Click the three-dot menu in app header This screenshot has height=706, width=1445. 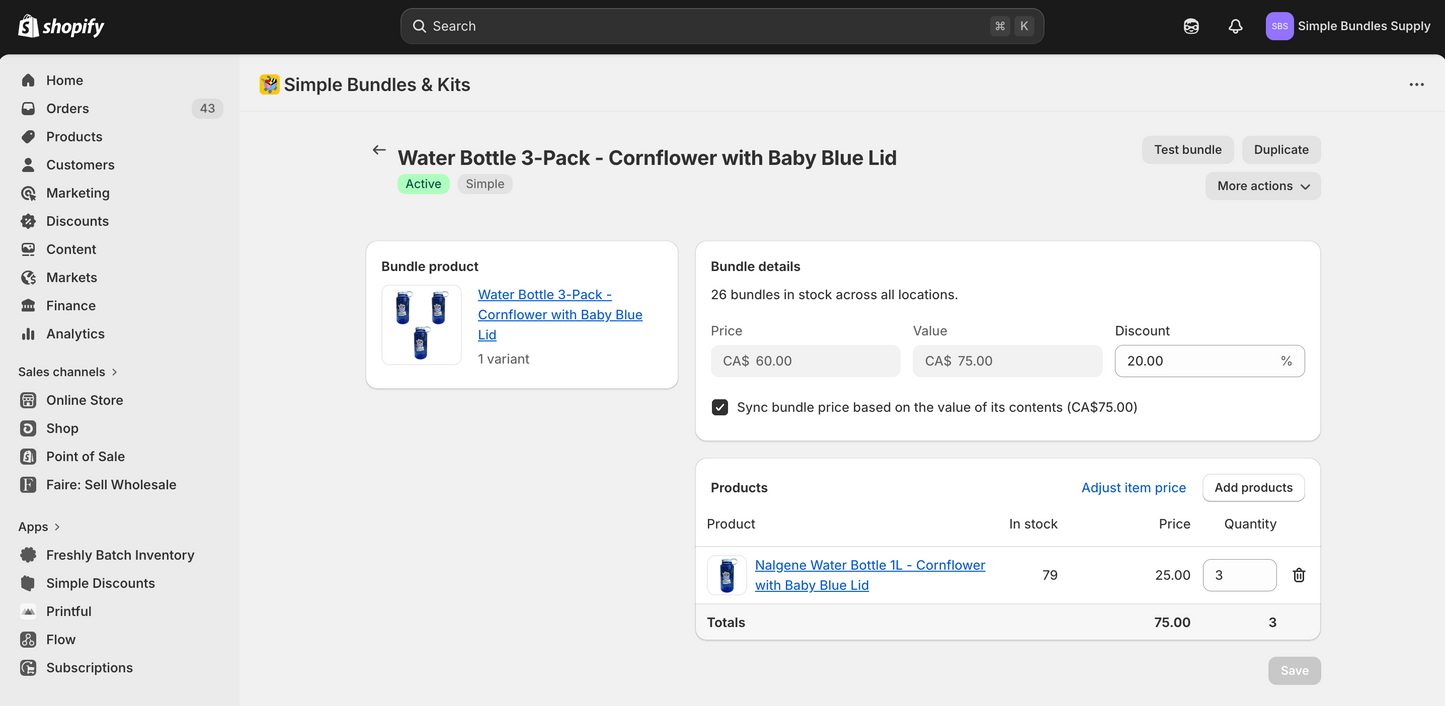(x=1416, y=85)
